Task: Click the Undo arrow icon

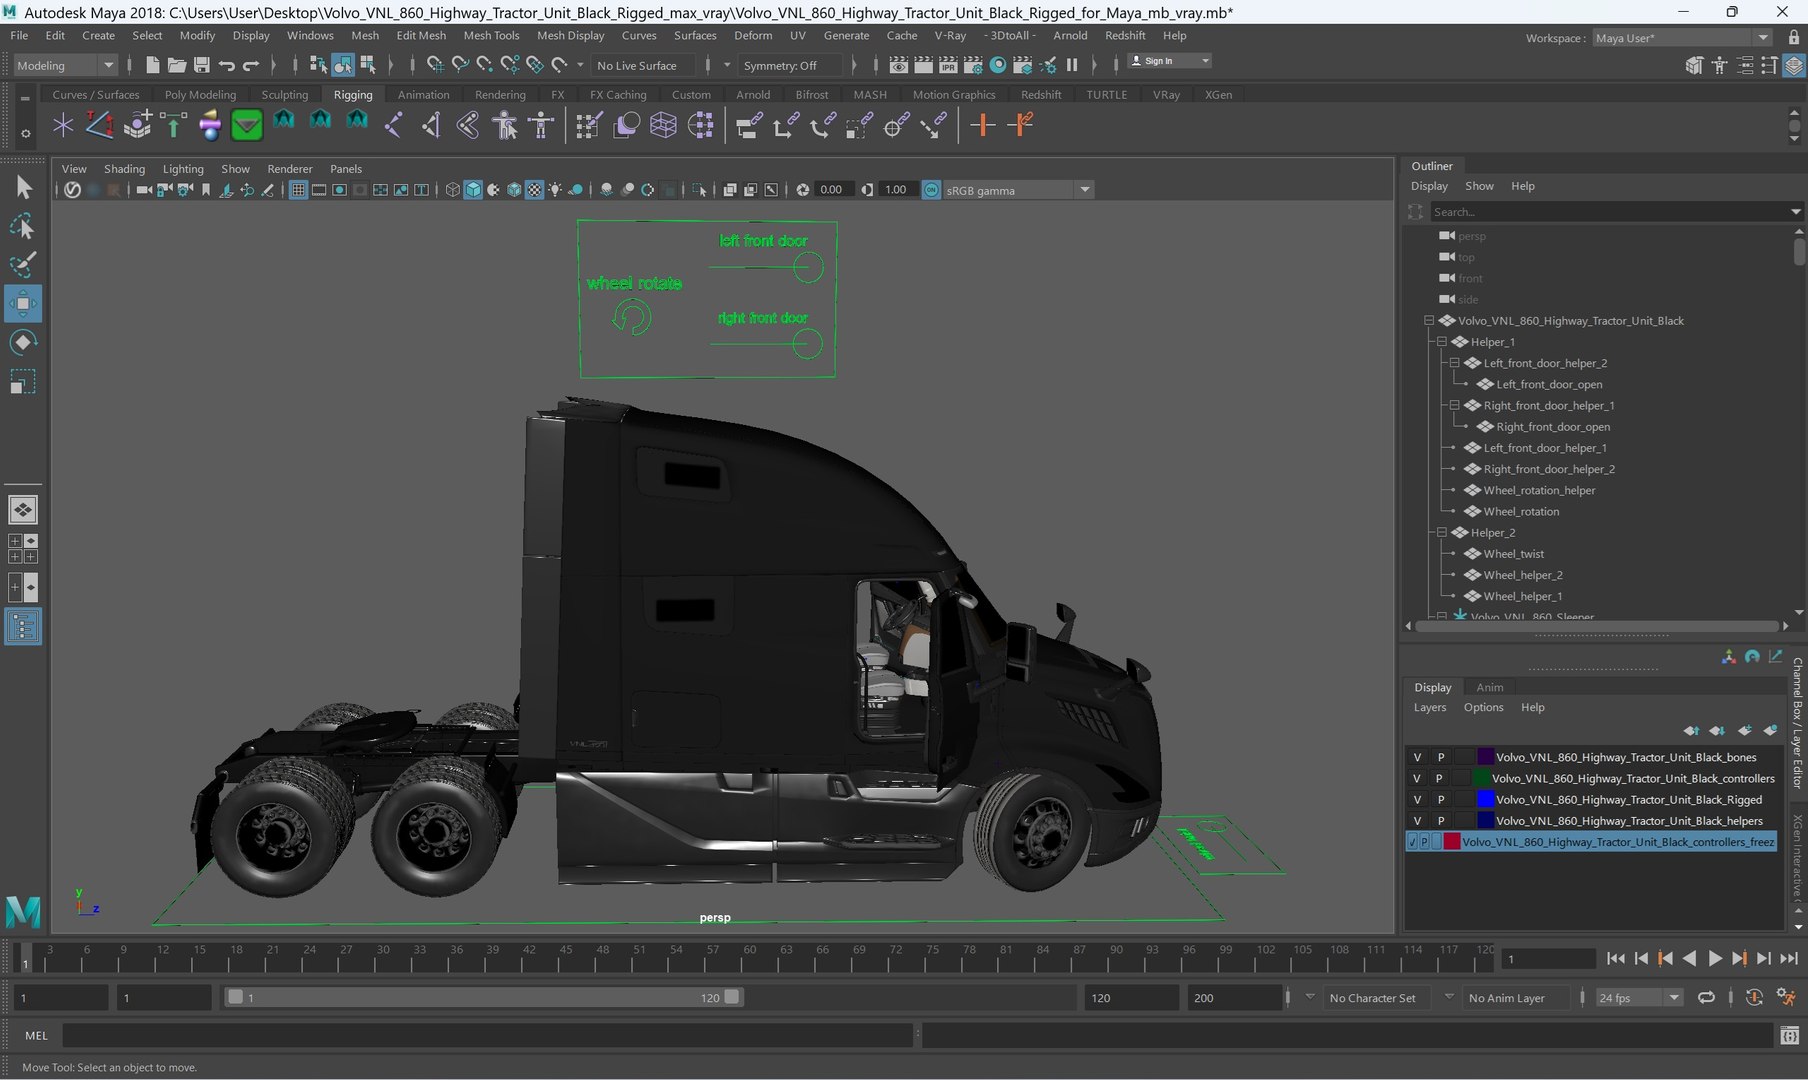Action: point(227,65)
